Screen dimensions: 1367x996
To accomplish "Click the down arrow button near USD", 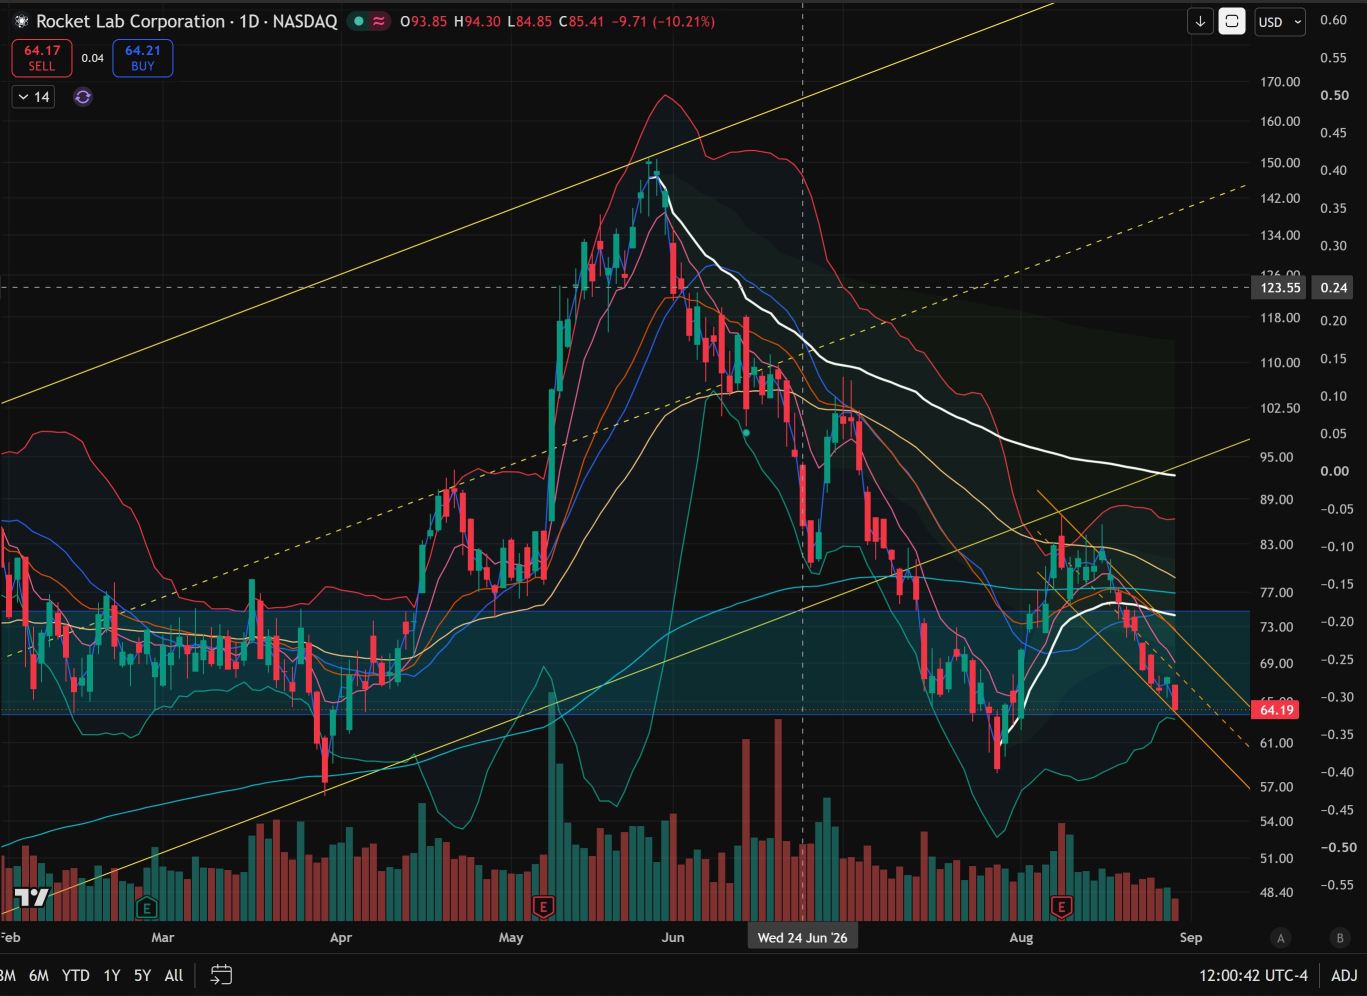I will click(1199, 22).
